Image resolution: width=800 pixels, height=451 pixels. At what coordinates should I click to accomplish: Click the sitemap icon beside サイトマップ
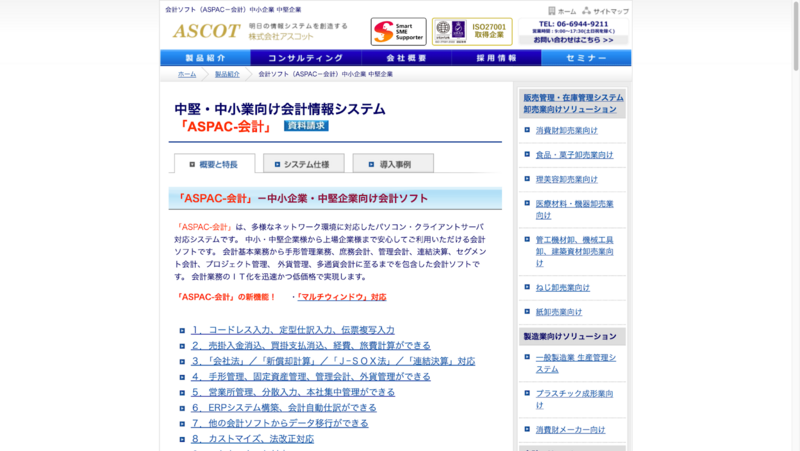coord(586,11)
